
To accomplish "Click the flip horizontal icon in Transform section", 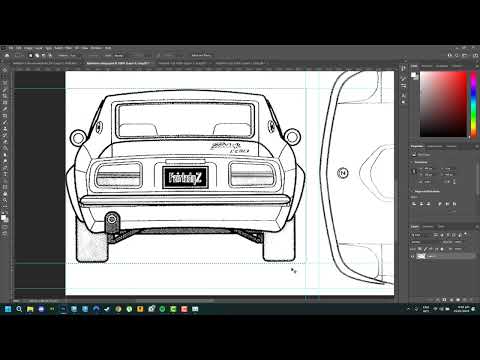I will click(x=448, y=182).
